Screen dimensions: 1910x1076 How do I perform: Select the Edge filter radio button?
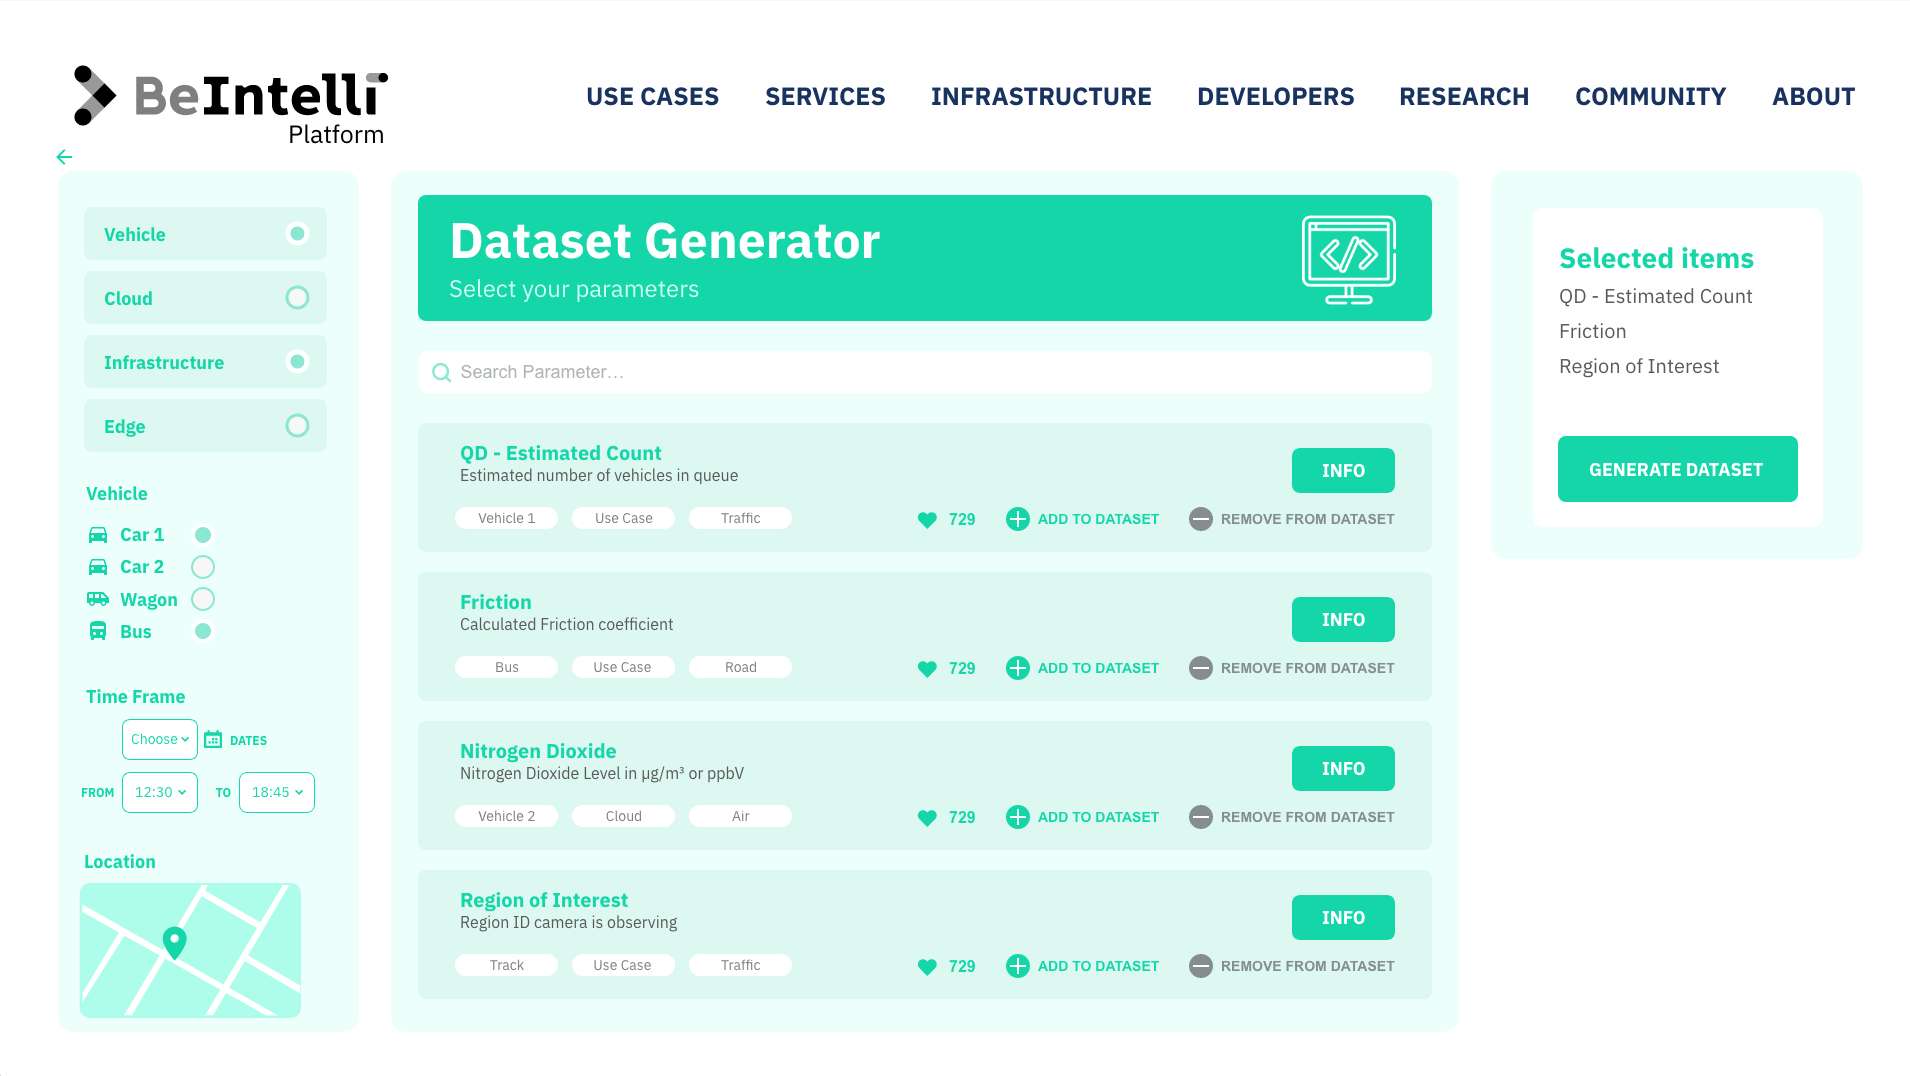pos(297,426)
